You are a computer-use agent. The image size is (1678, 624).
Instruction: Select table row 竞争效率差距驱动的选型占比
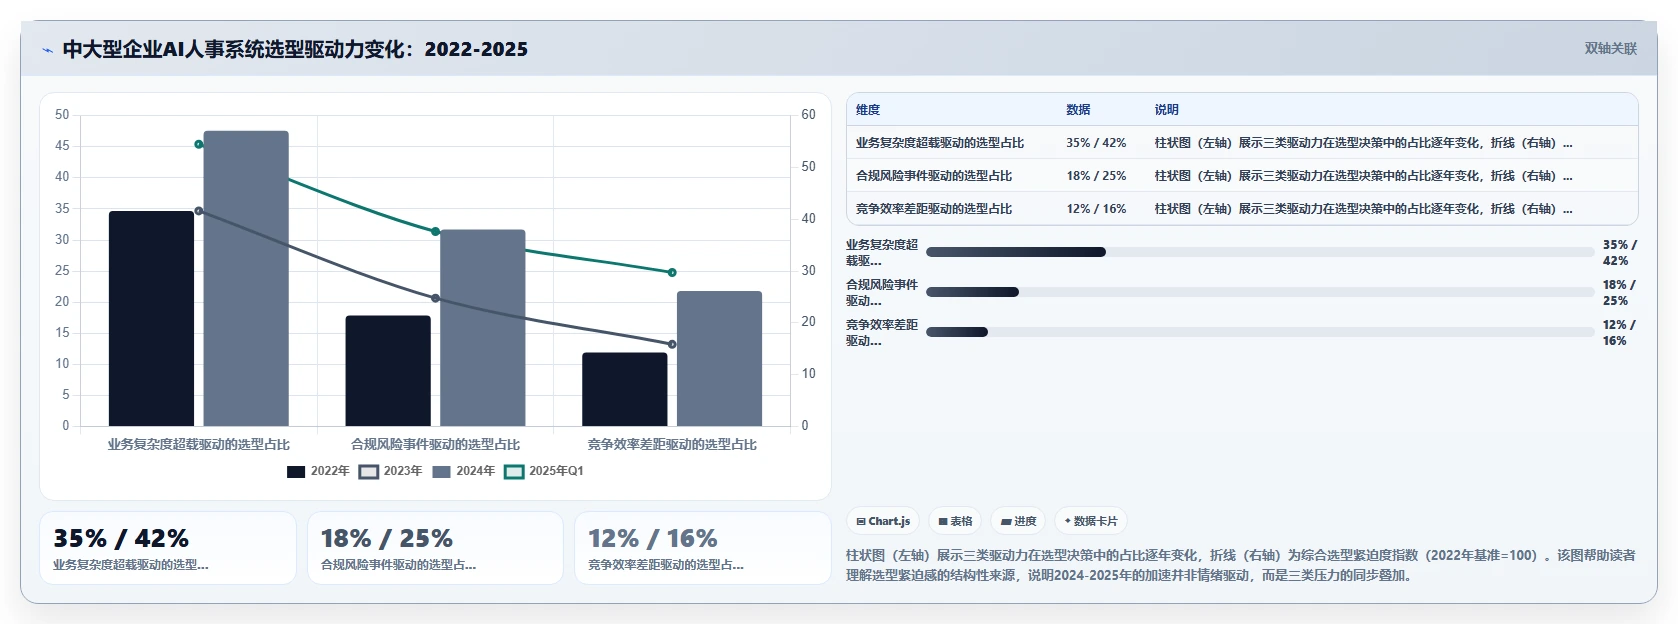1242,209
